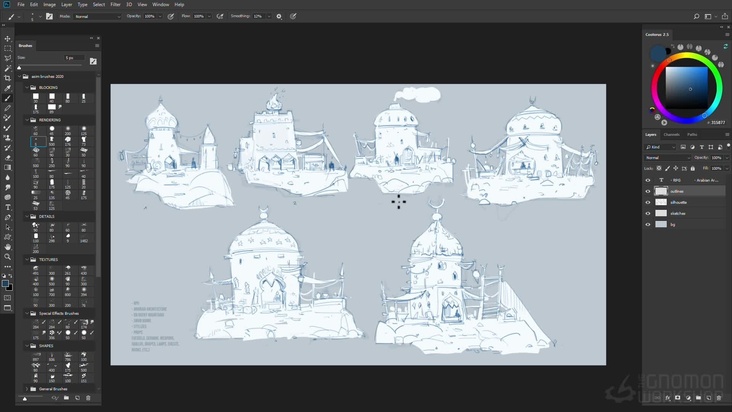Select the Magic Wand tool
The height and width of the screenshot is (412, 732).
coord(7,69)
